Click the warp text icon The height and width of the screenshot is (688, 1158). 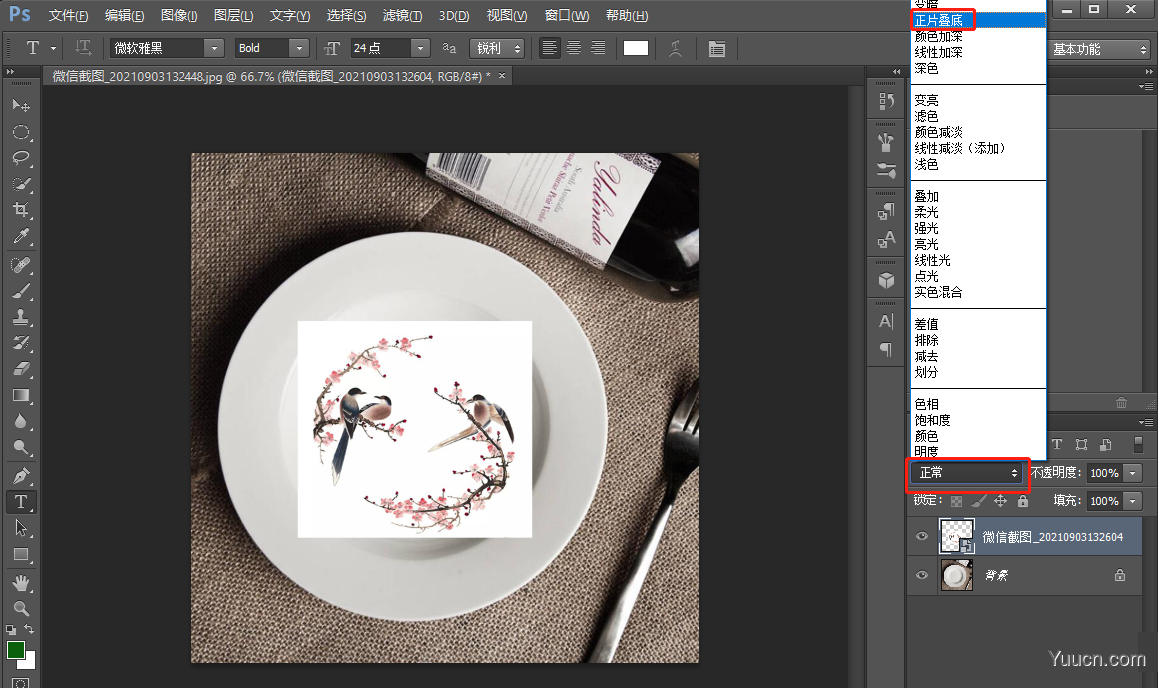click(676, 48)
